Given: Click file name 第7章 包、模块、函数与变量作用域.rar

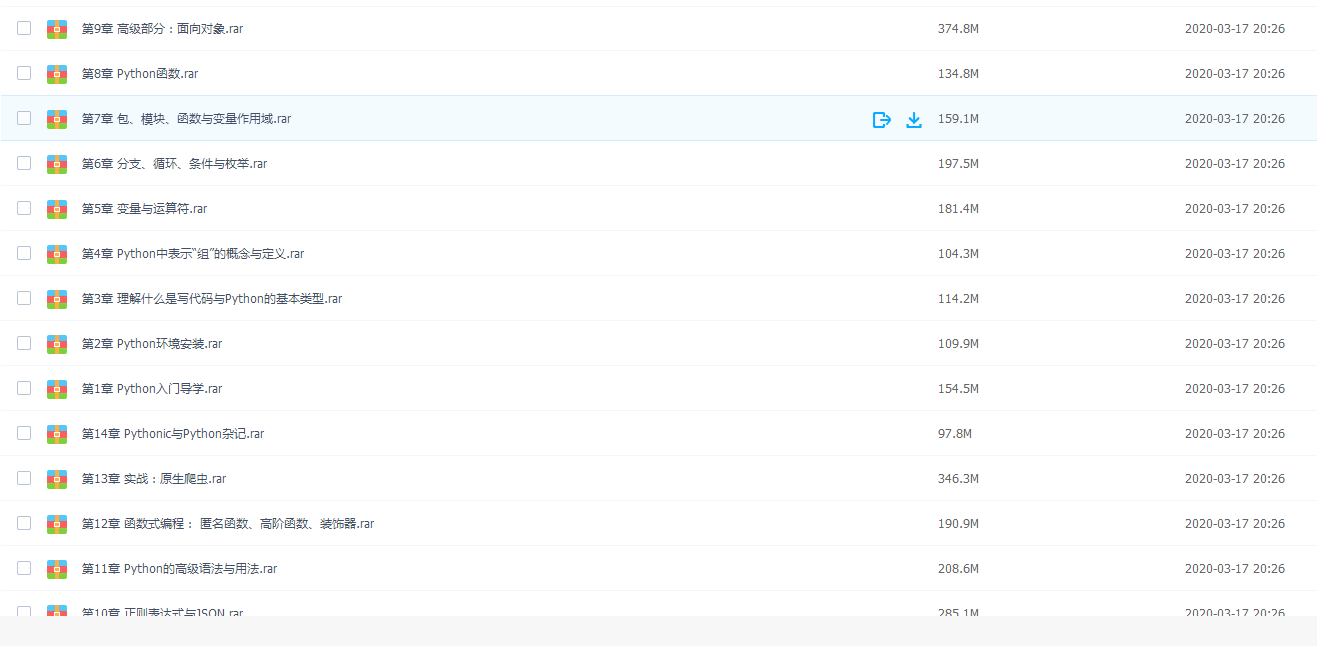Looking at the screenshot, I should click(x=186, y=119).
